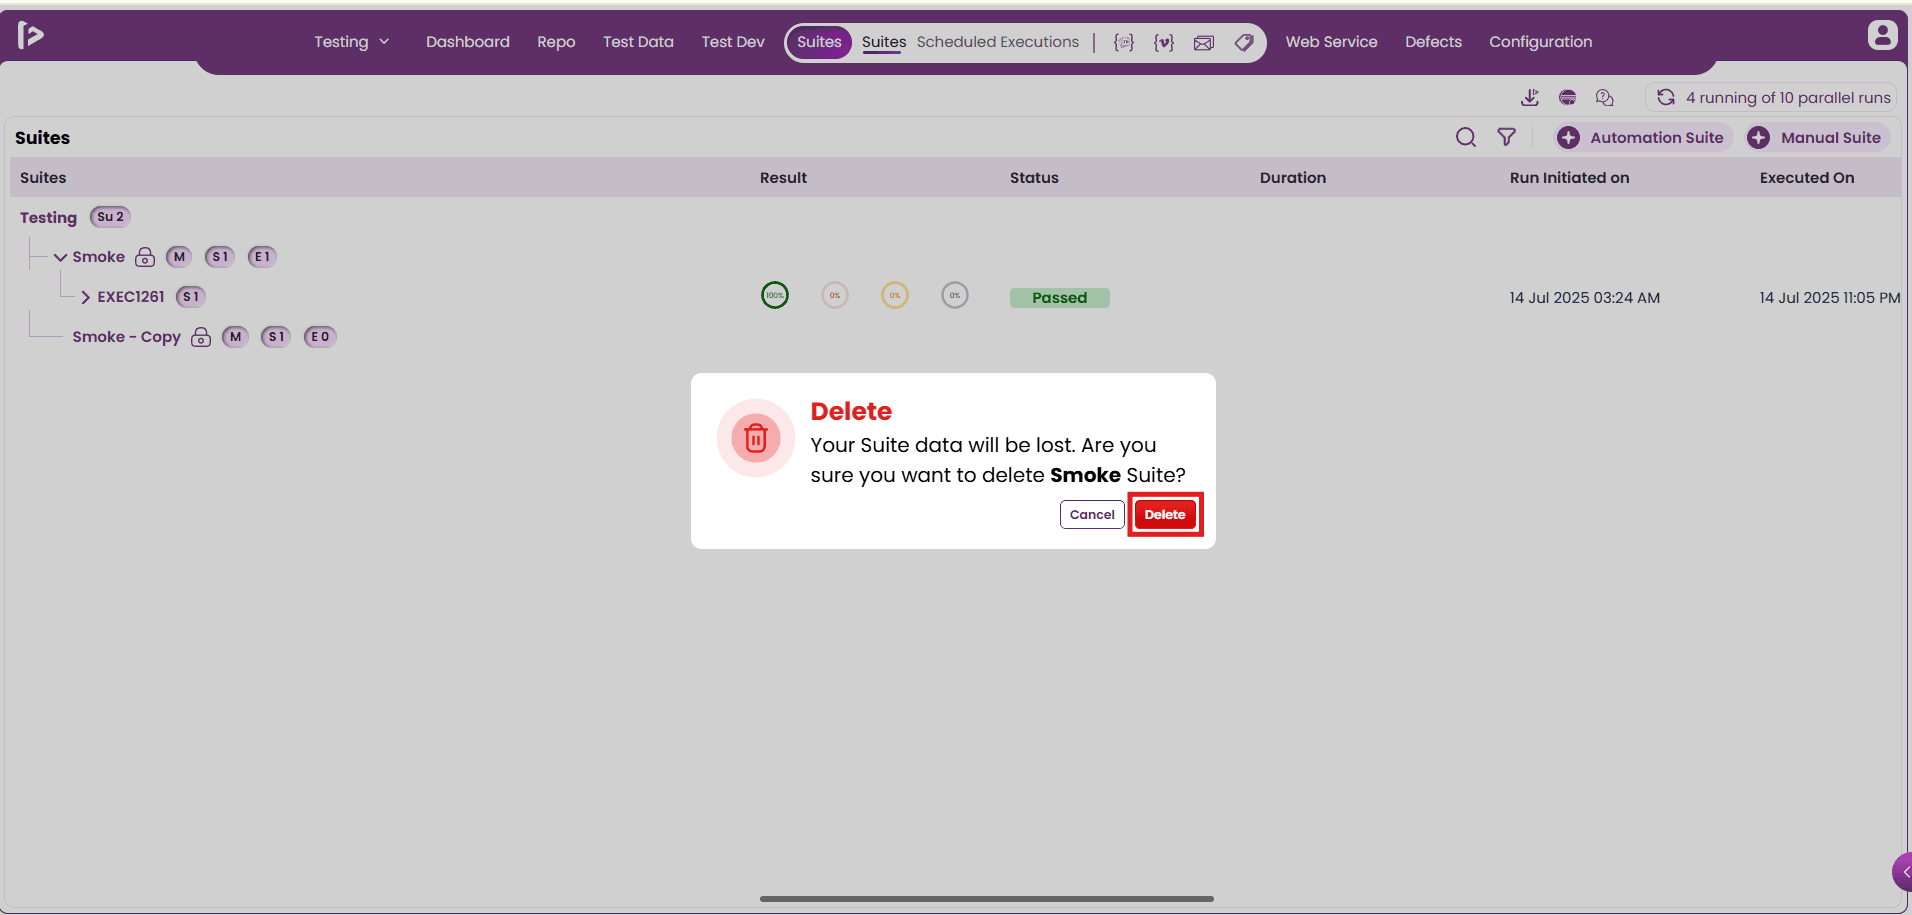Image resolution: width=1912 pixels, height=915 pixels.
Task: Add a new Manual Suite
Action: point(1818,137)
